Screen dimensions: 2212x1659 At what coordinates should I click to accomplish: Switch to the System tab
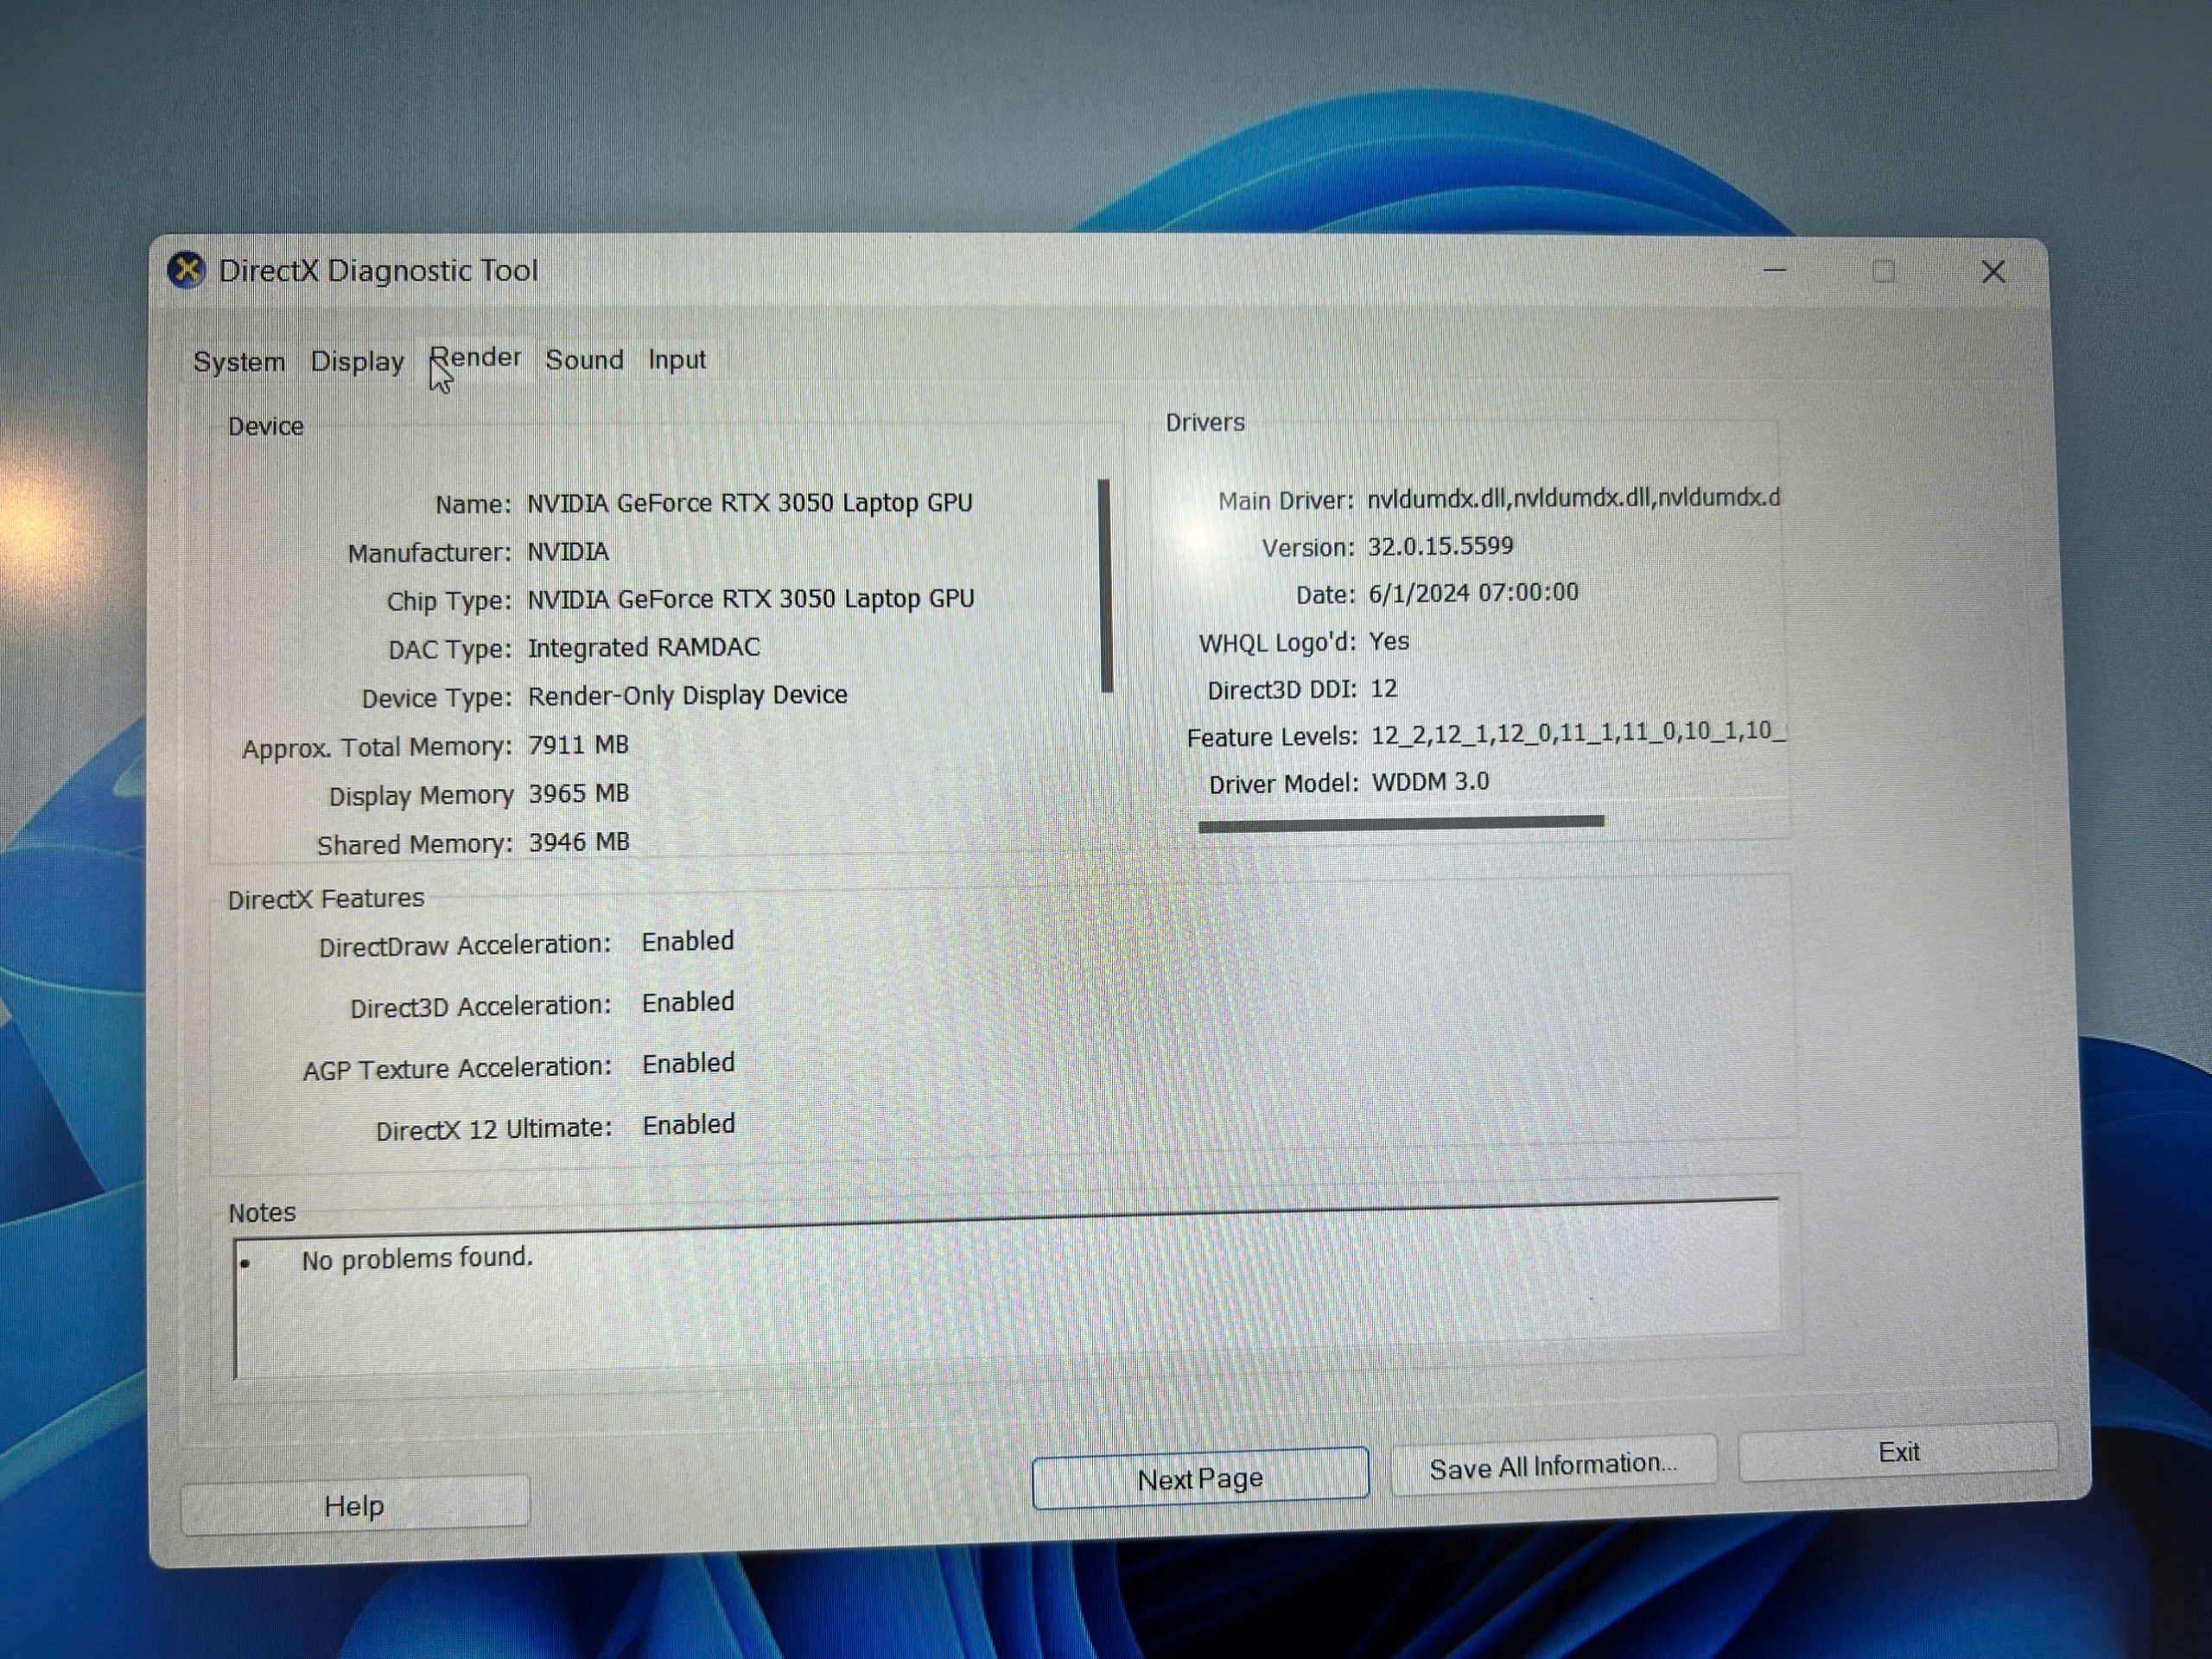(239, 361)
